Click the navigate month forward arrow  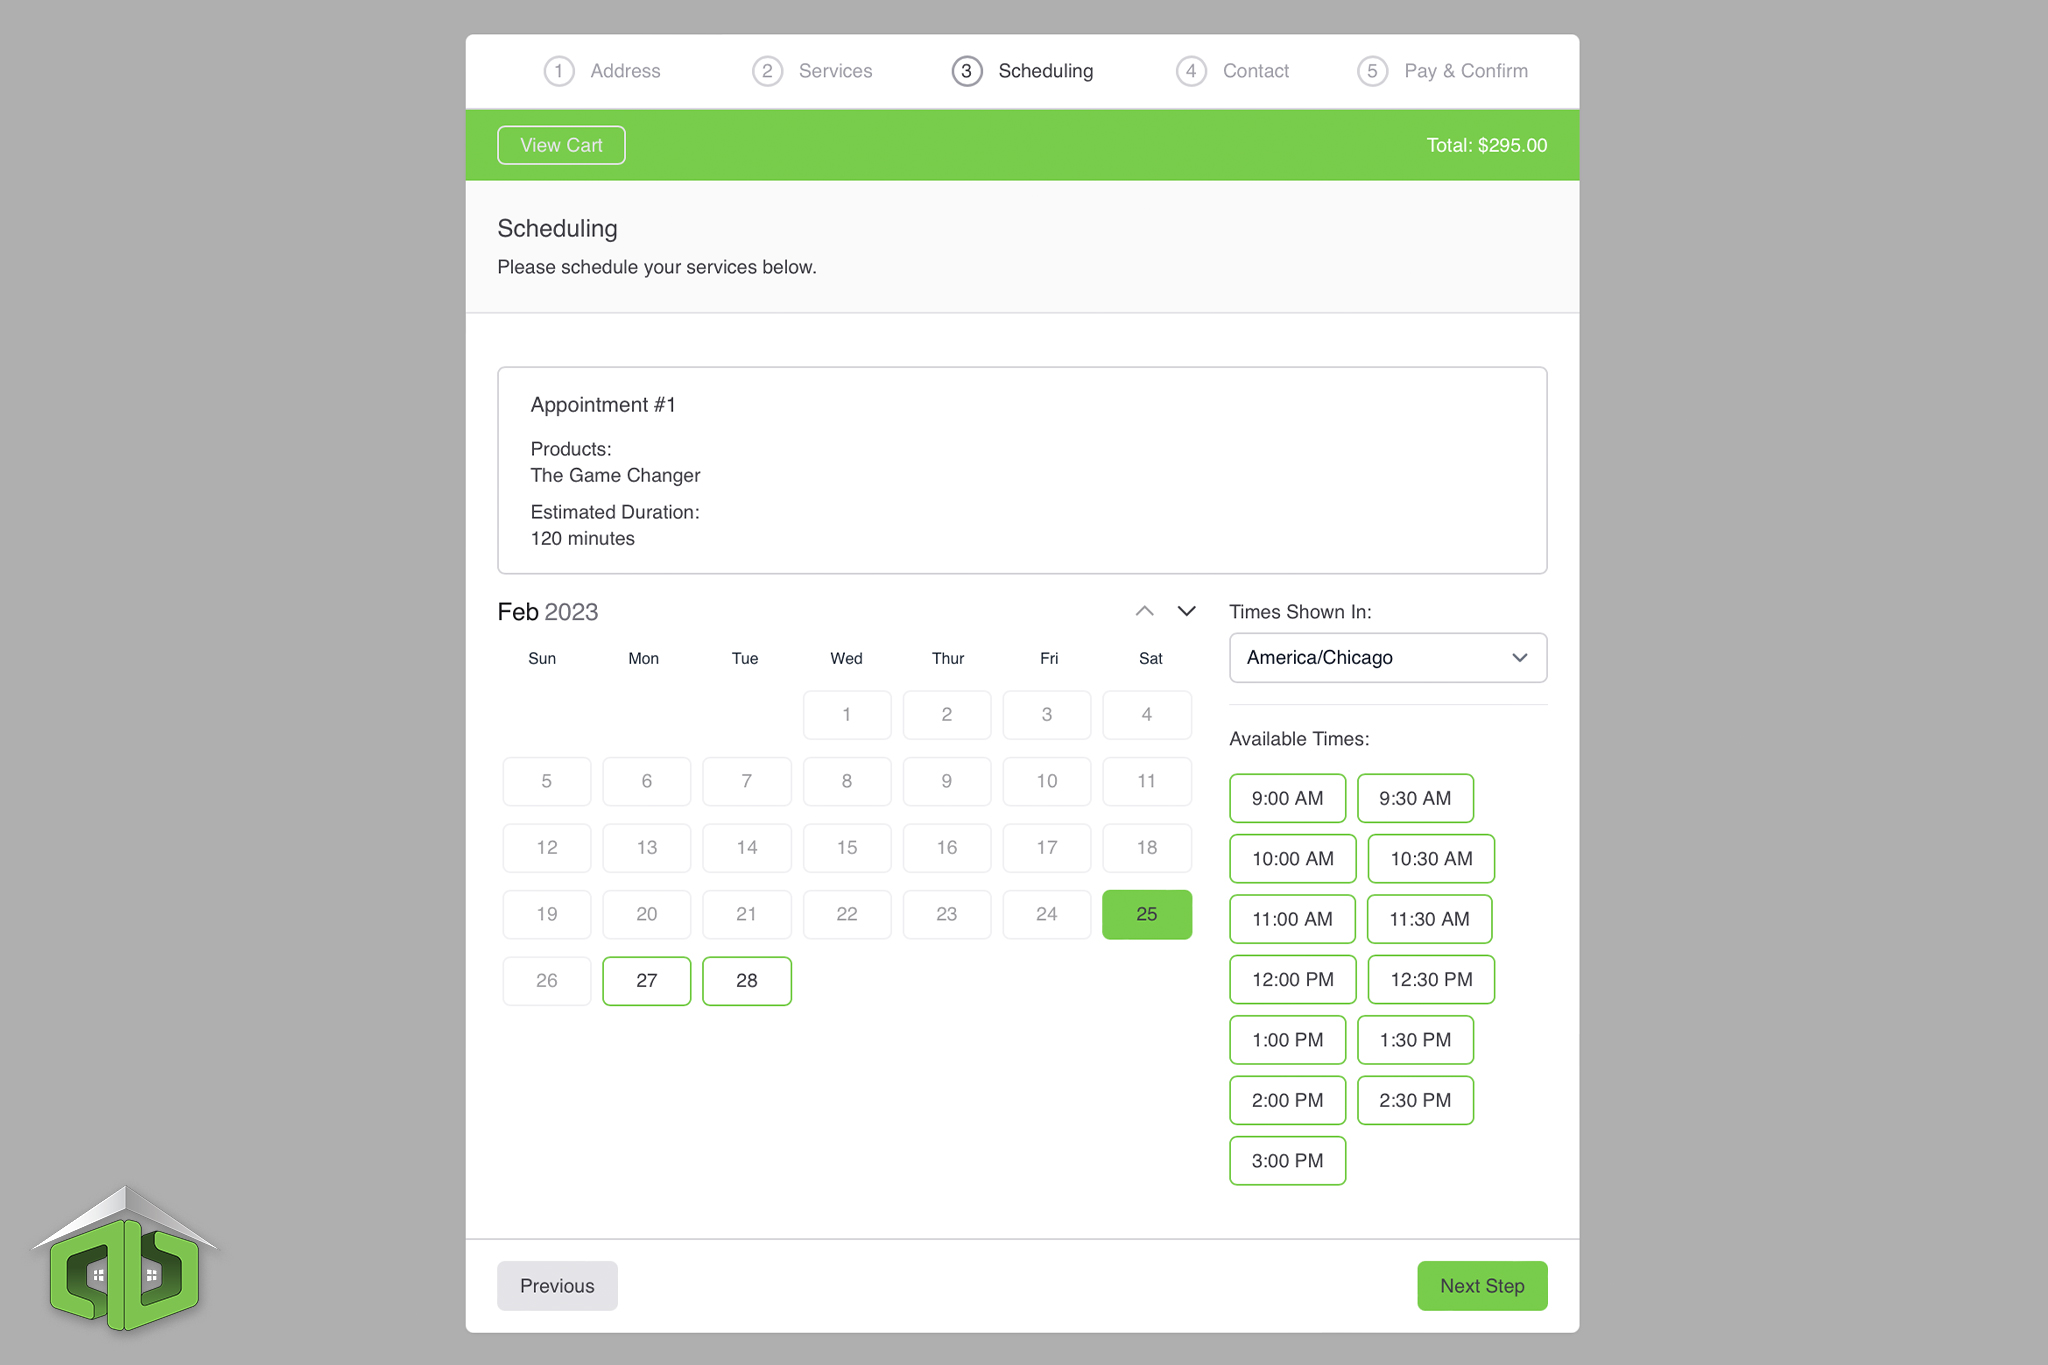(1185, 611)
